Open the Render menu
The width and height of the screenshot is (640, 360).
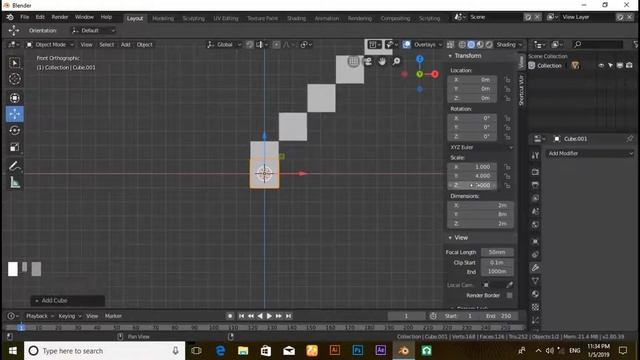[60, 17]
